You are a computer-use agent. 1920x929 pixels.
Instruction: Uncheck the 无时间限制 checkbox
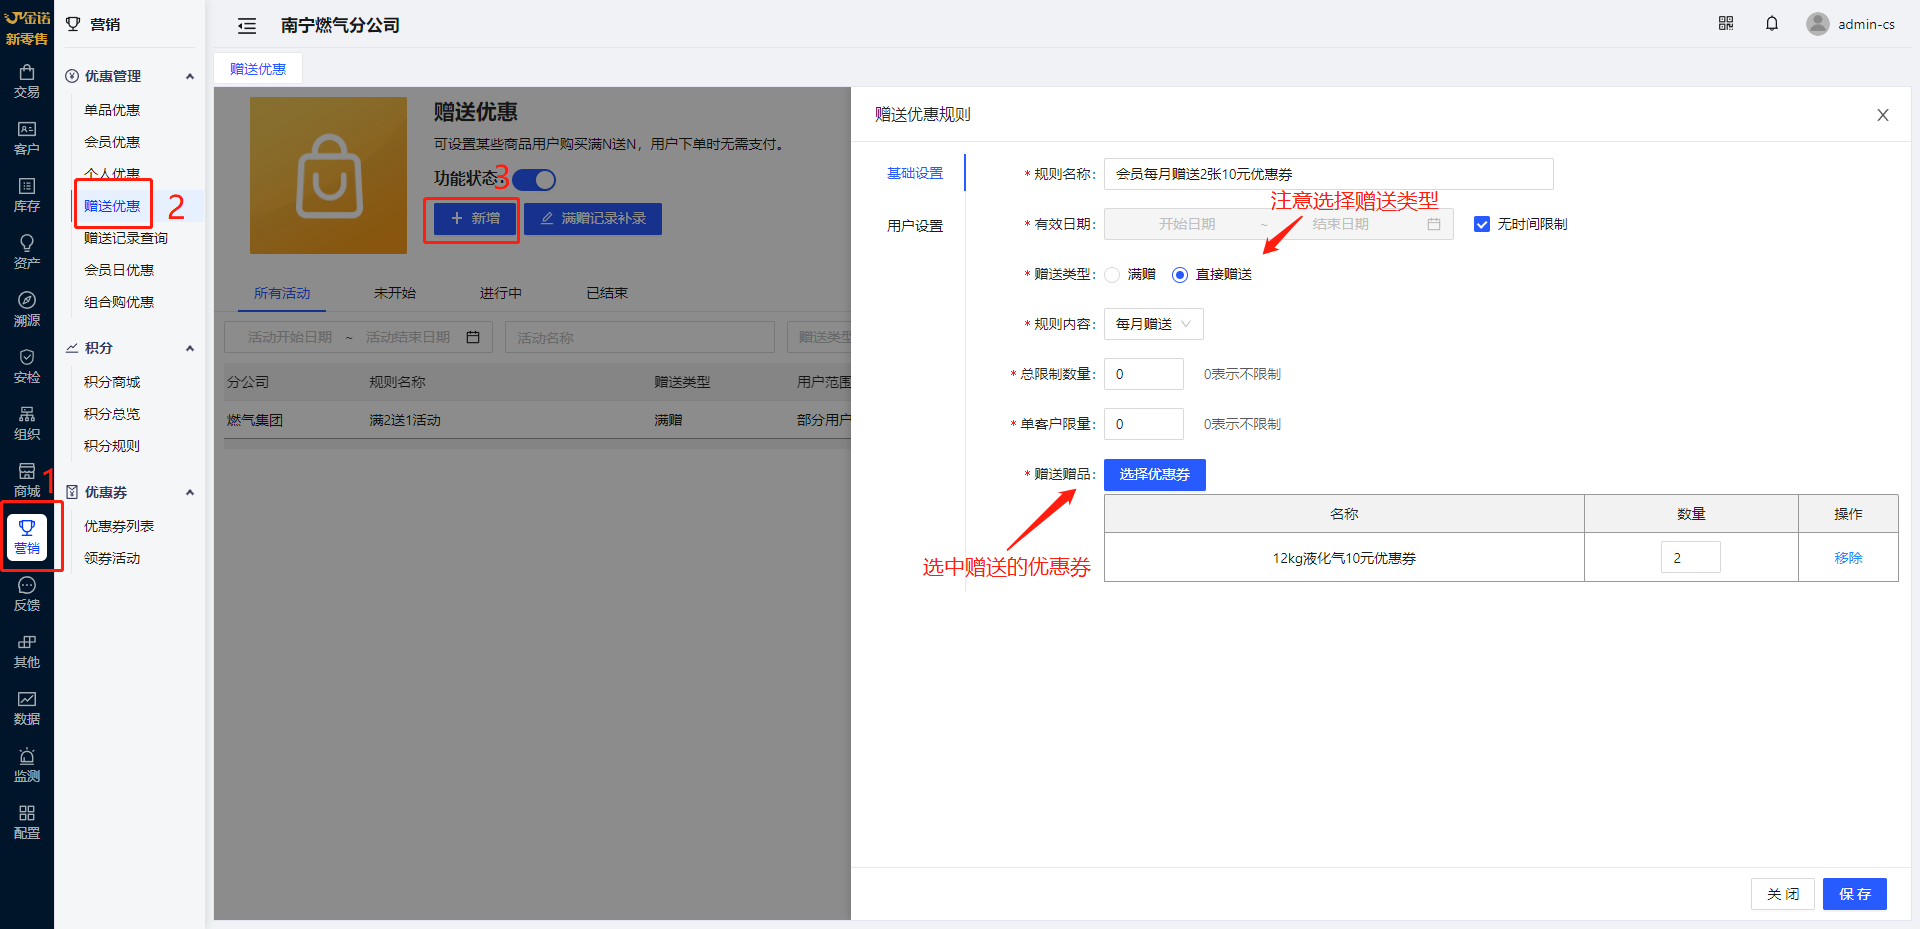(x=1482, y=224)
